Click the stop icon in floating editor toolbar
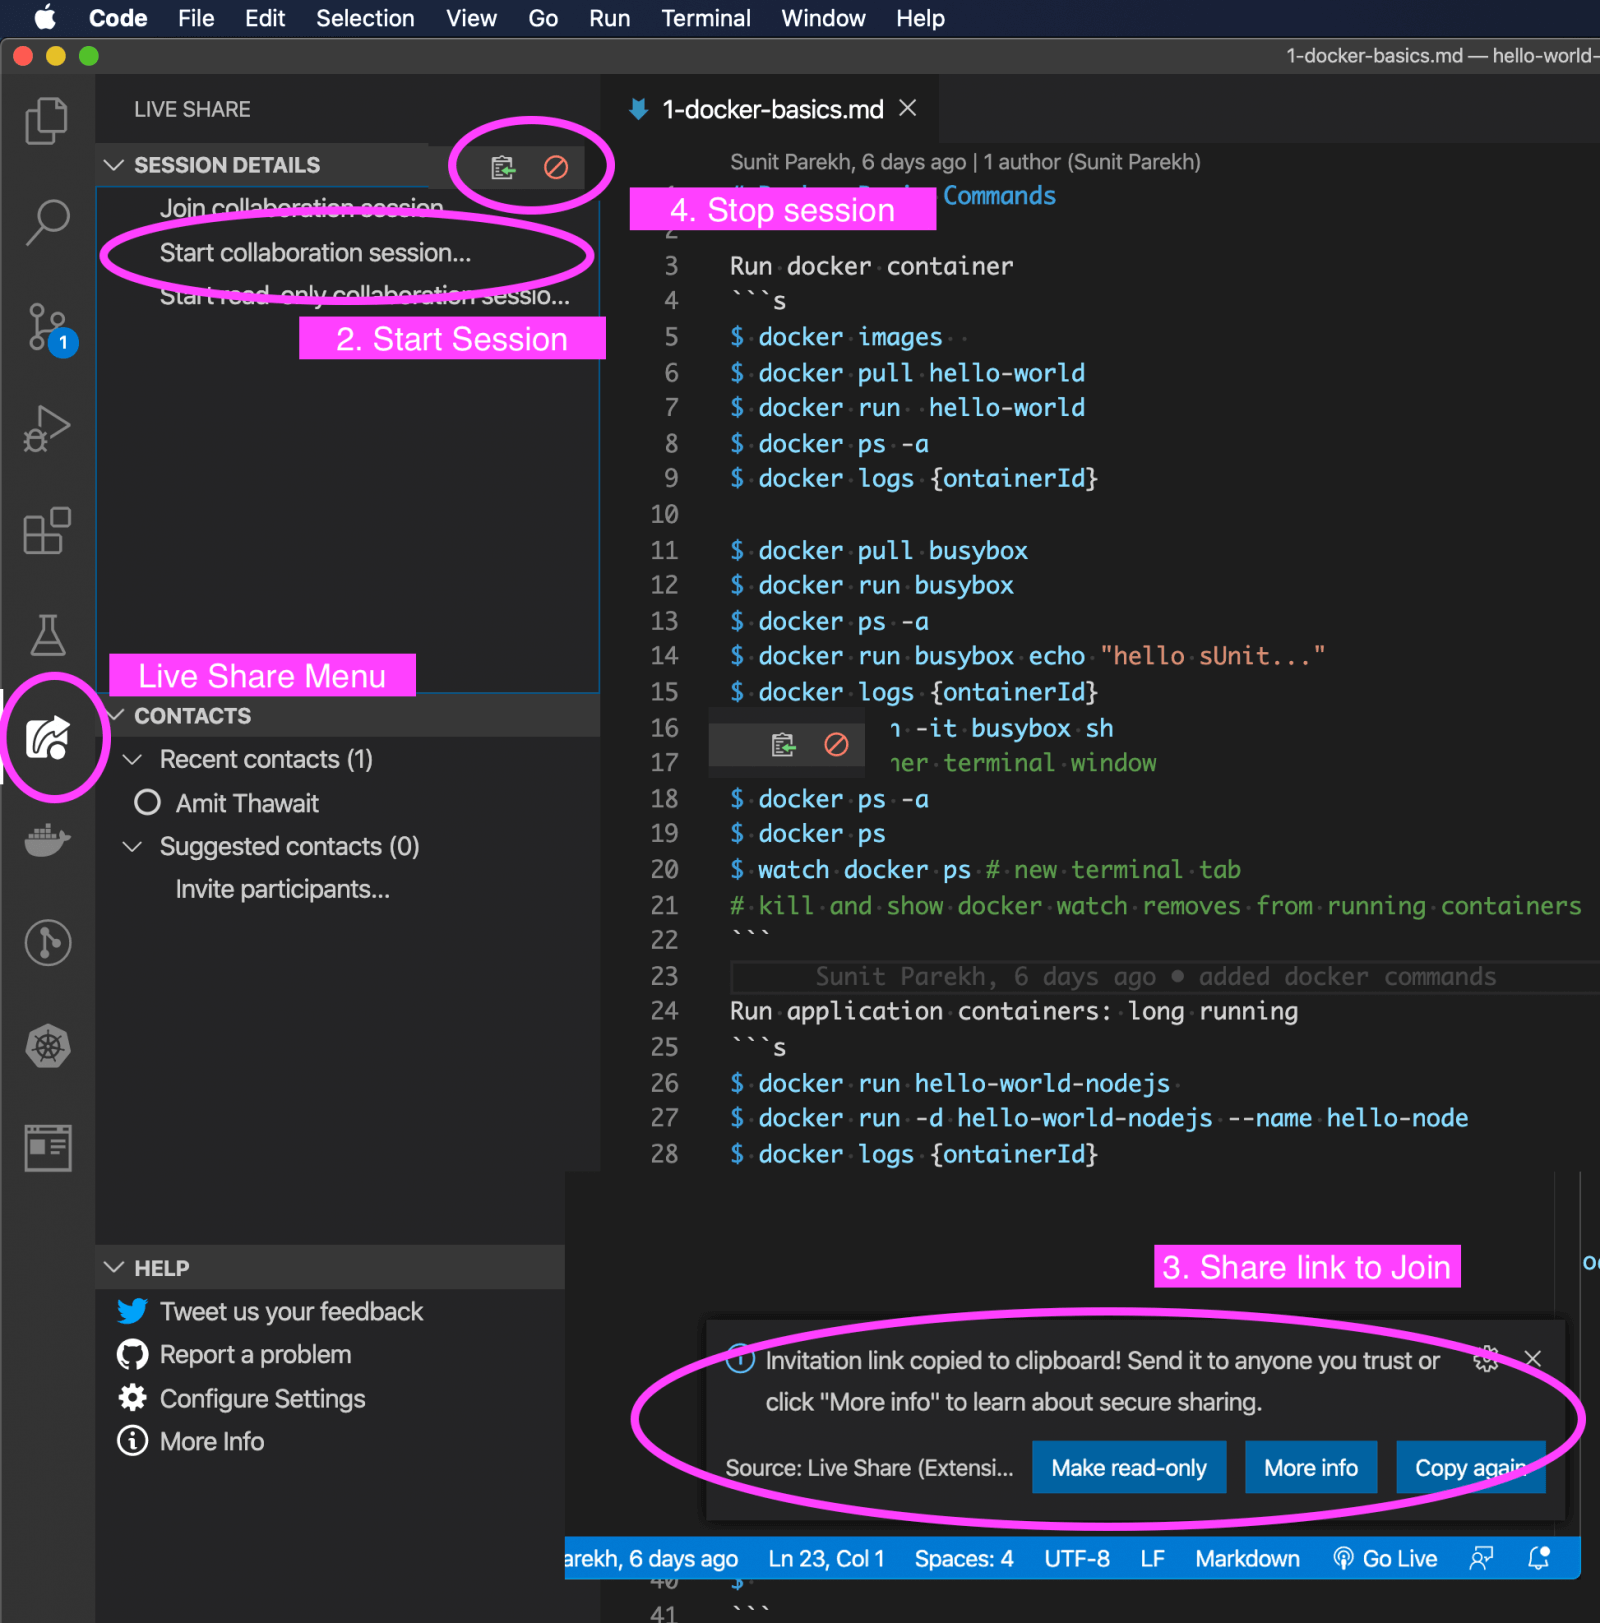Viewport: 1600px width, 1623px height. (x=836, y=744)
